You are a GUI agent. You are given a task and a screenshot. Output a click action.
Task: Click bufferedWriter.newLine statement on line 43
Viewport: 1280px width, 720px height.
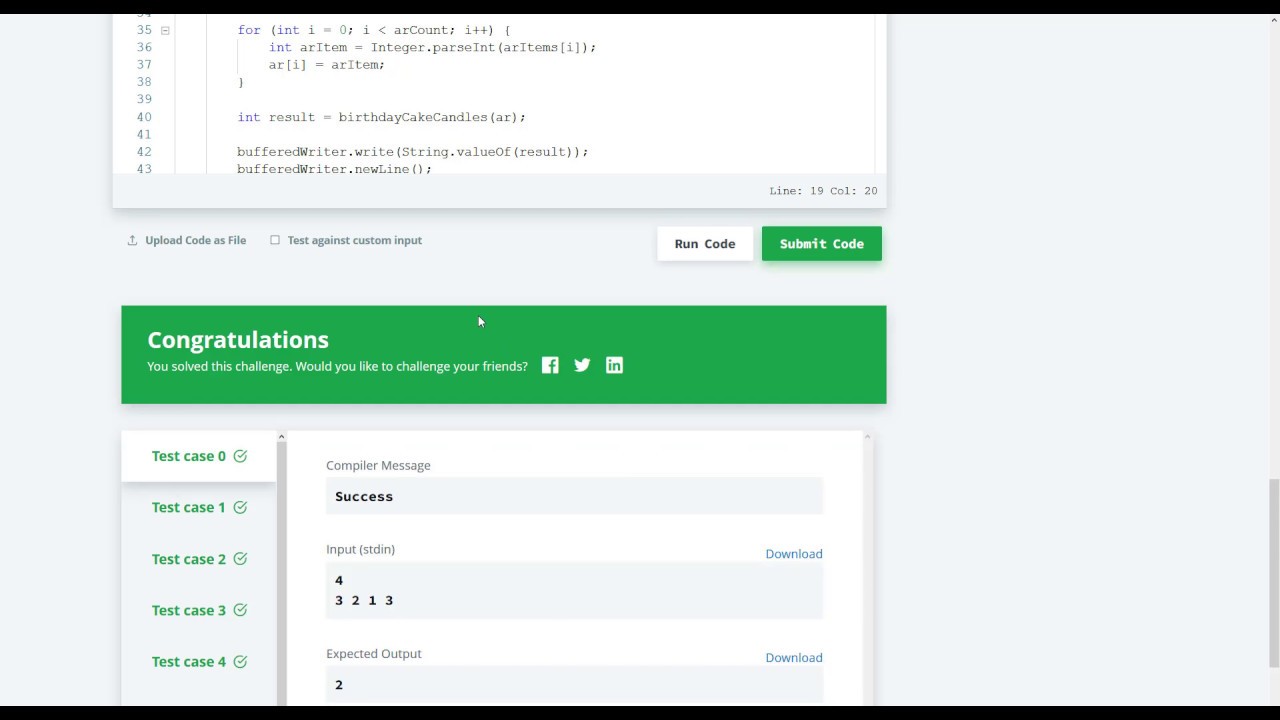coord(334,169)
